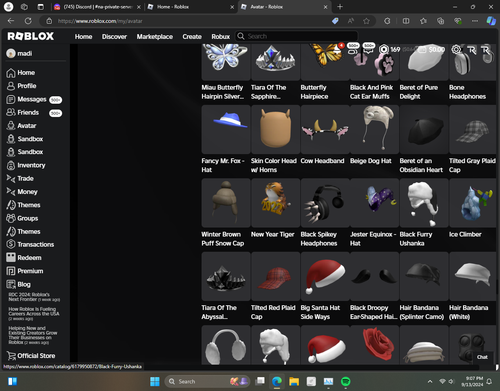Select the Jester Equinox Hat thumbnail

(x=374, y=203)
